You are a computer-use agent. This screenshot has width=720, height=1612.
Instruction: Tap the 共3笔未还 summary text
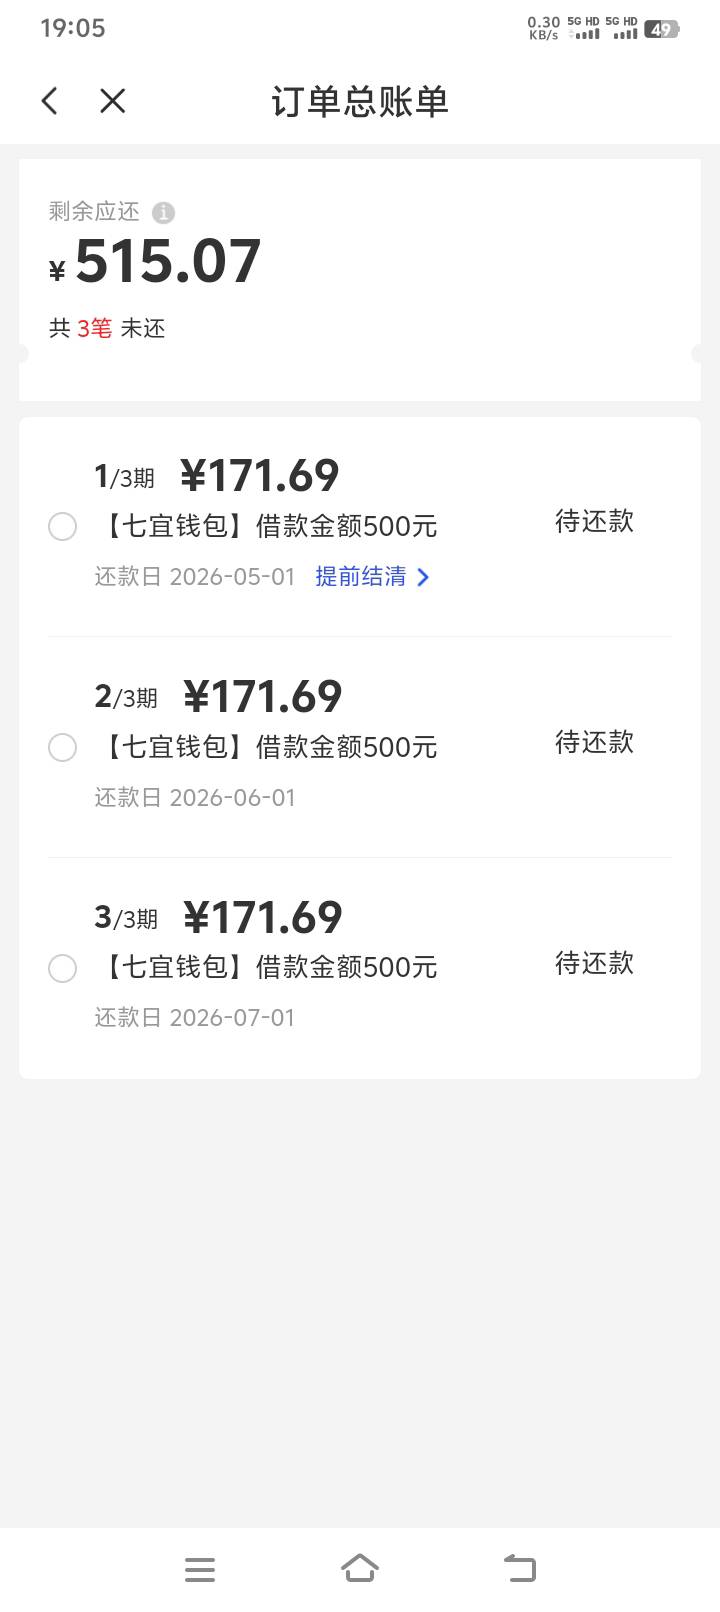click(x=107, y=329)
